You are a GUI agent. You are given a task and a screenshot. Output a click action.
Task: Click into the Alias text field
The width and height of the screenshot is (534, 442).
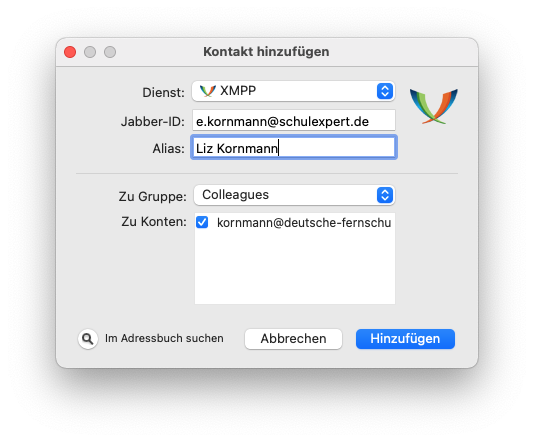pos(294,147)
